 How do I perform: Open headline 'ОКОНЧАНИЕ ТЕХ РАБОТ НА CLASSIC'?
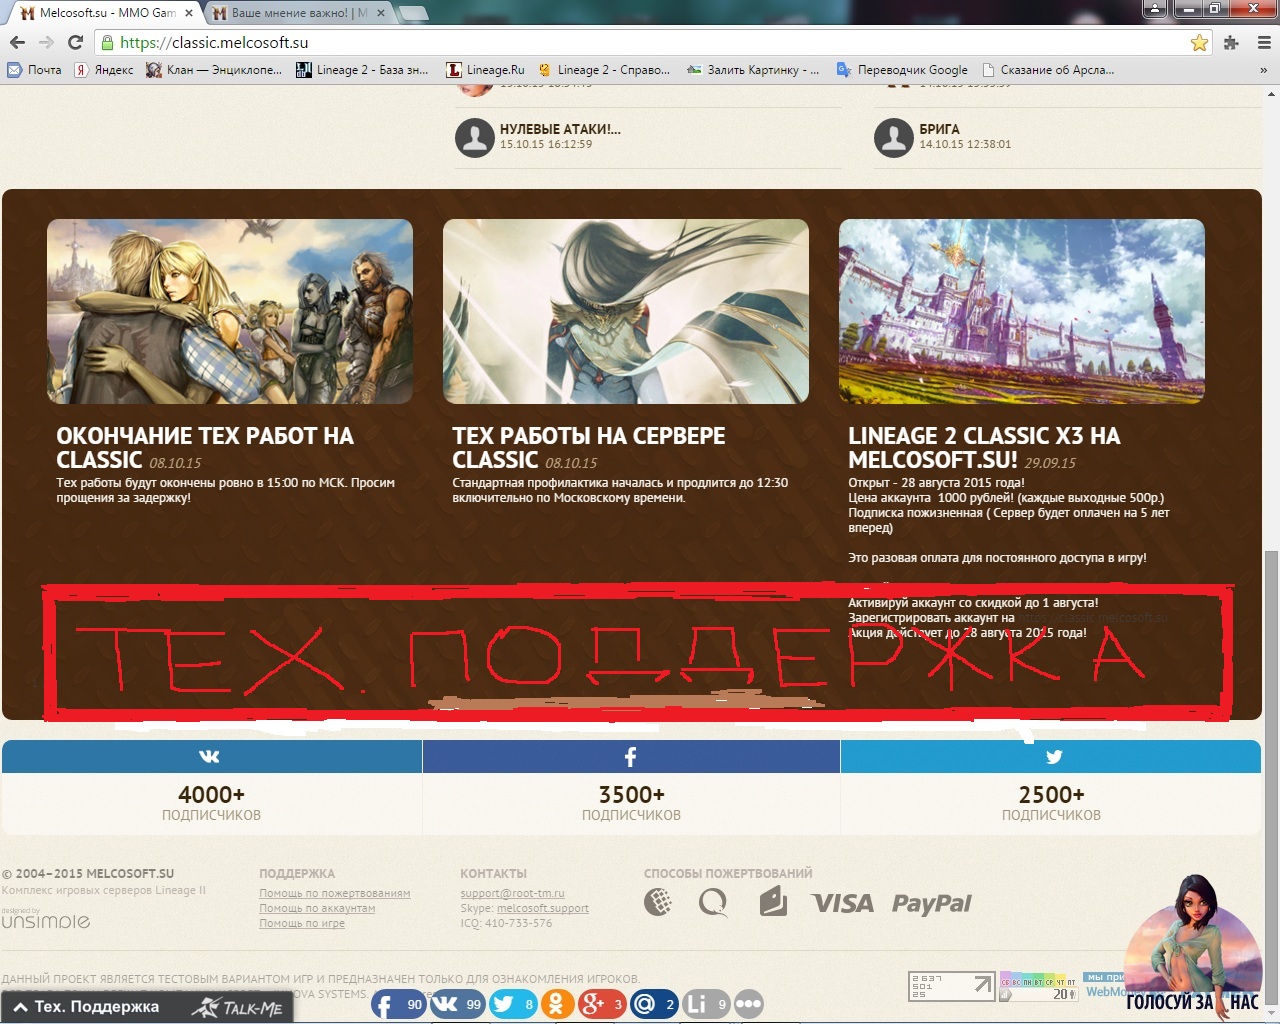click(x=205, y=448)
